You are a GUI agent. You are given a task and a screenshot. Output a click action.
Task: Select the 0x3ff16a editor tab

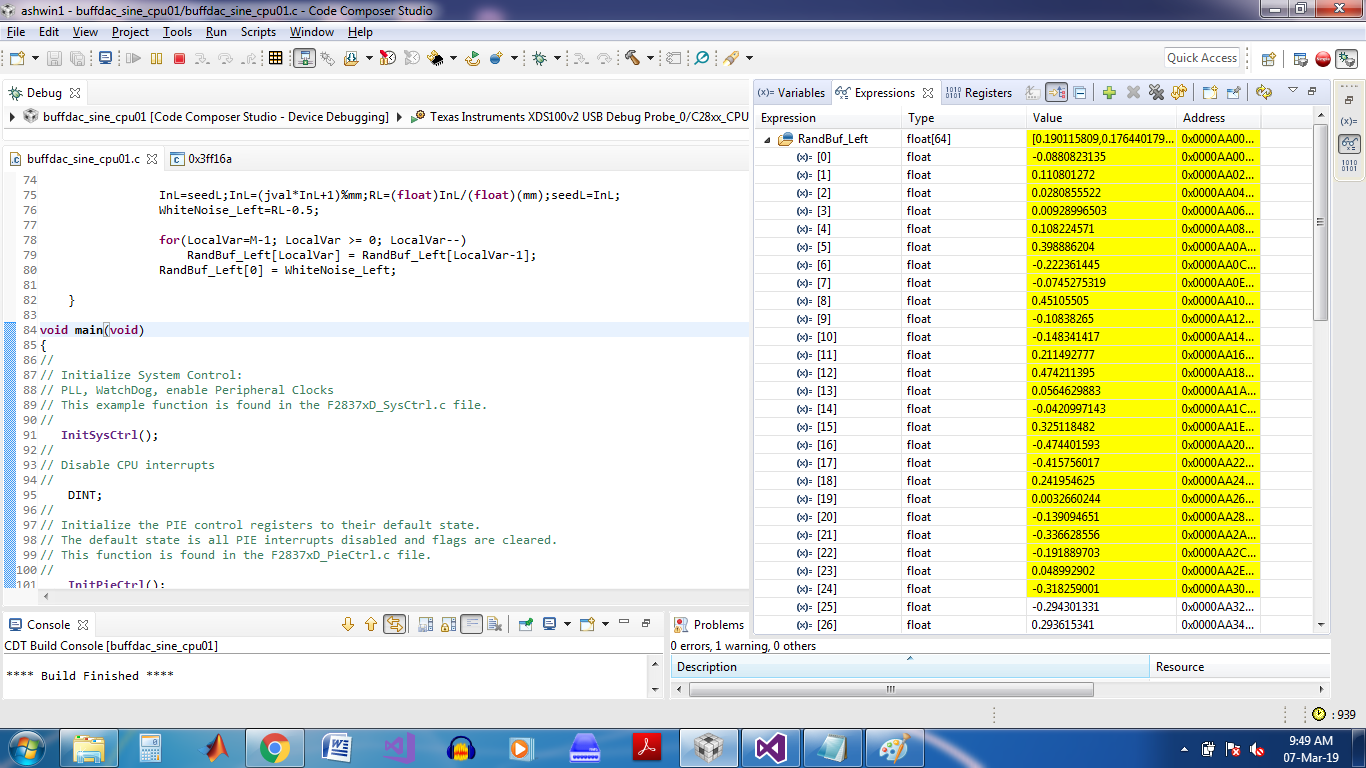tap(201, 159)
